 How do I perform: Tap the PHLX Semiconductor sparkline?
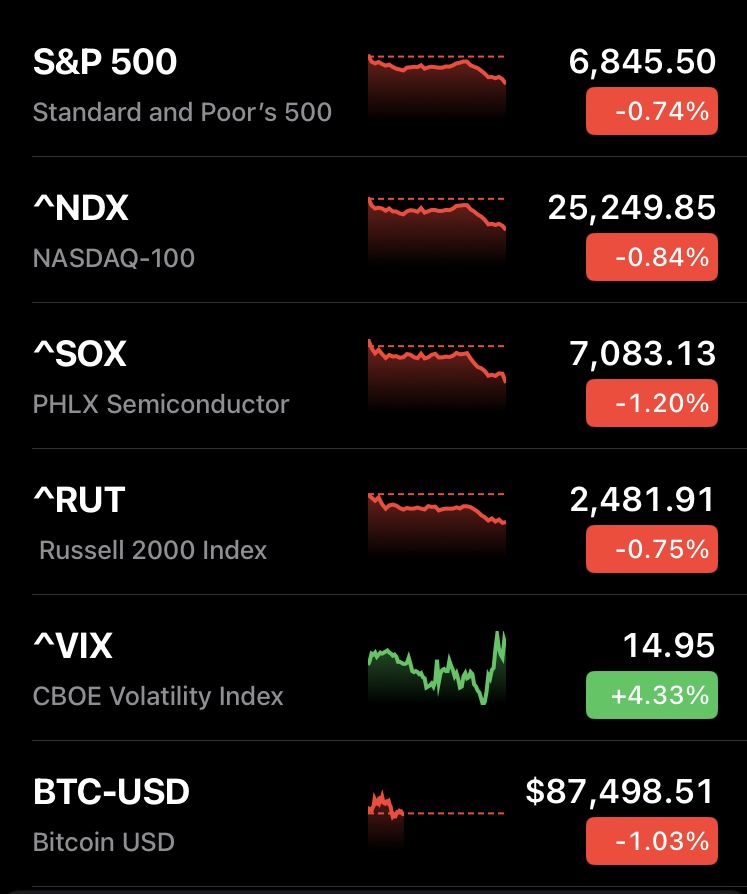pos(437,377)
